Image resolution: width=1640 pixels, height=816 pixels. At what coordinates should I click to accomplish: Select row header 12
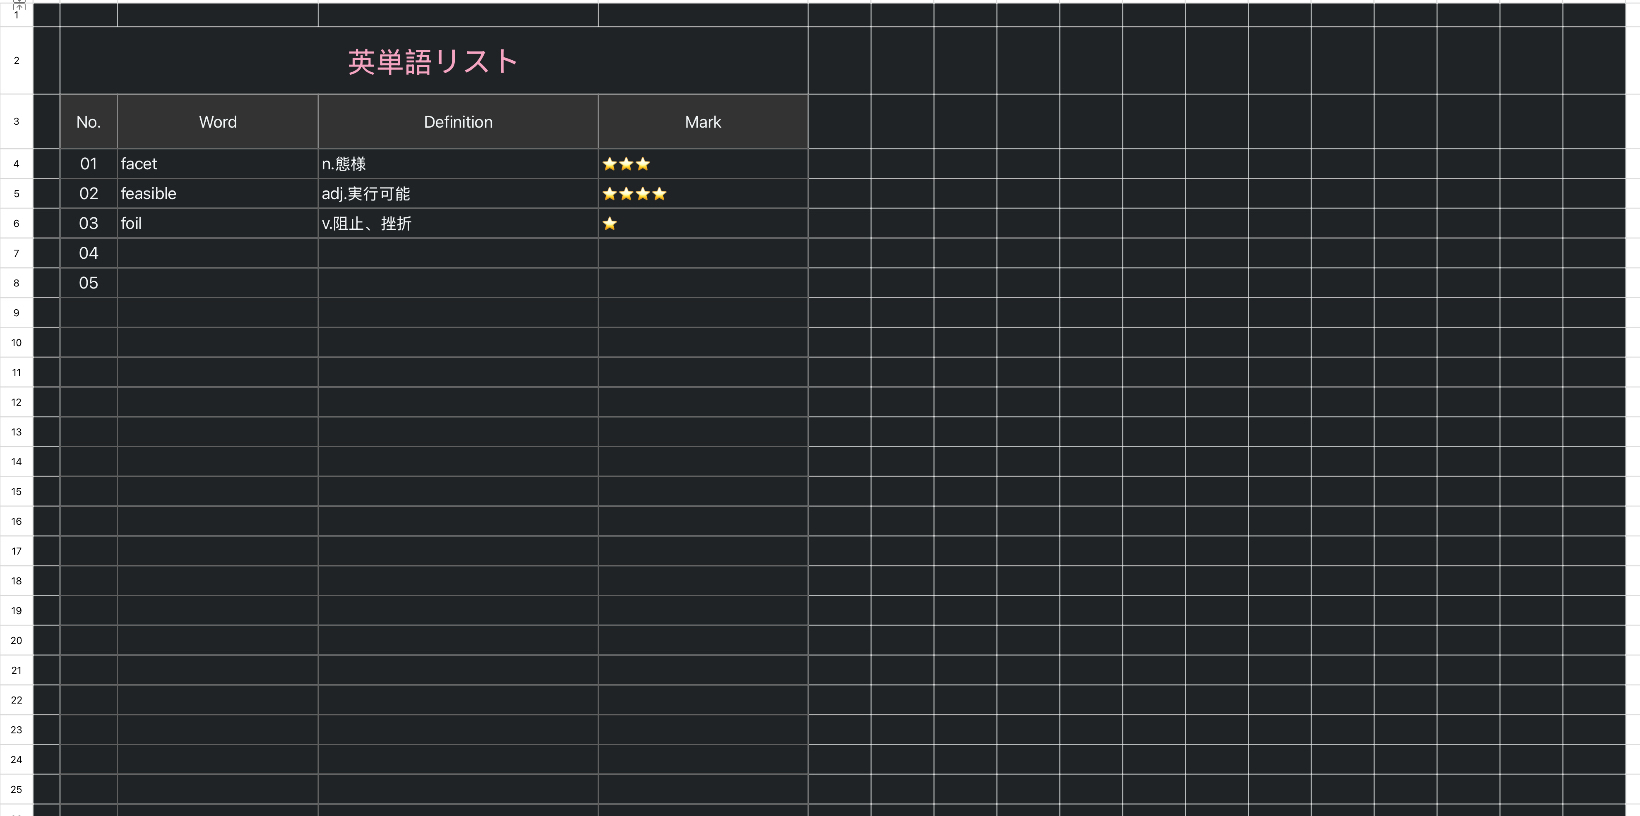click(16, 402)
